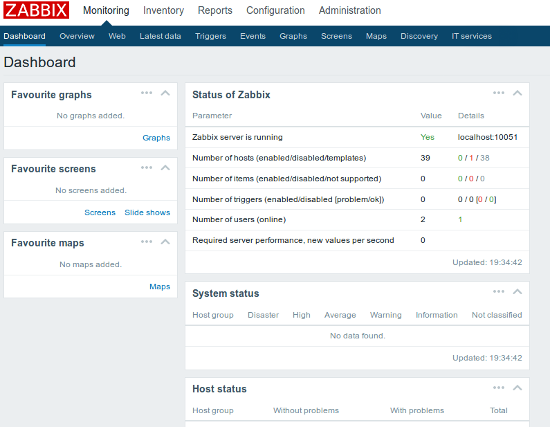Viewport: 550px width, 427px height.
Task: Switch to the Web submenu tab
Action: [x=117, y=36]
